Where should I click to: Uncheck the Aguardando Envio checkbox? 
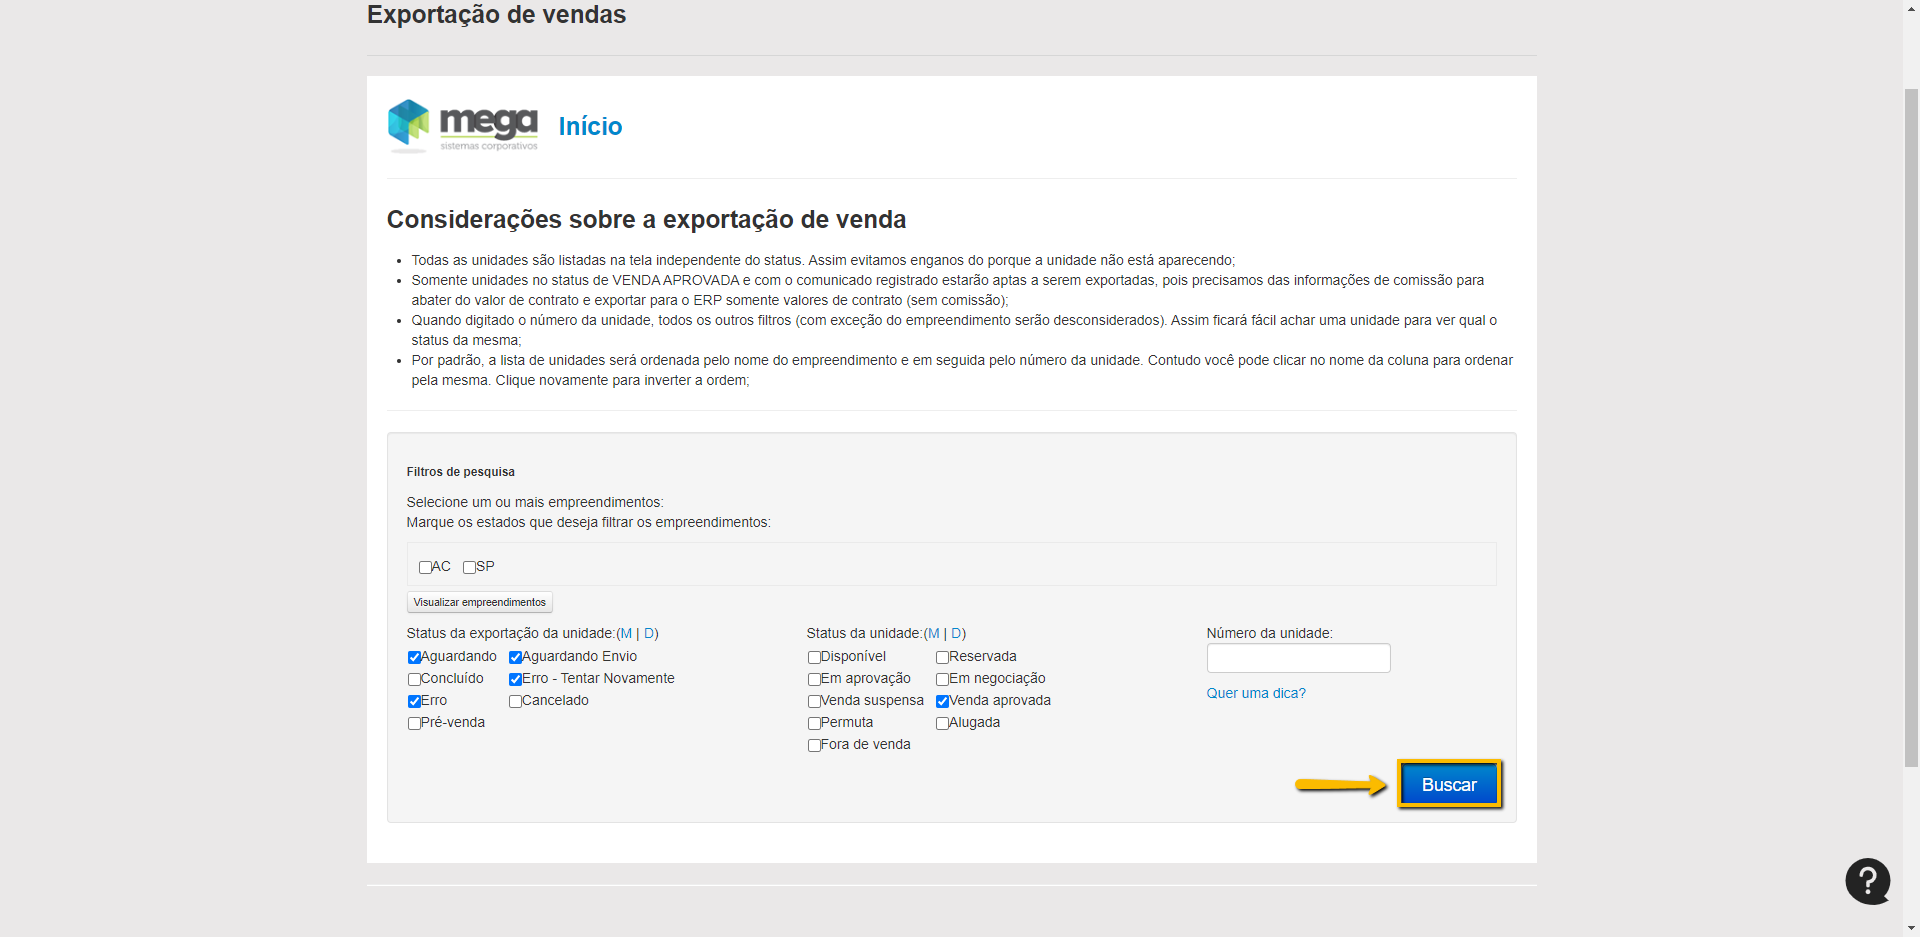[x=515, y=657]
